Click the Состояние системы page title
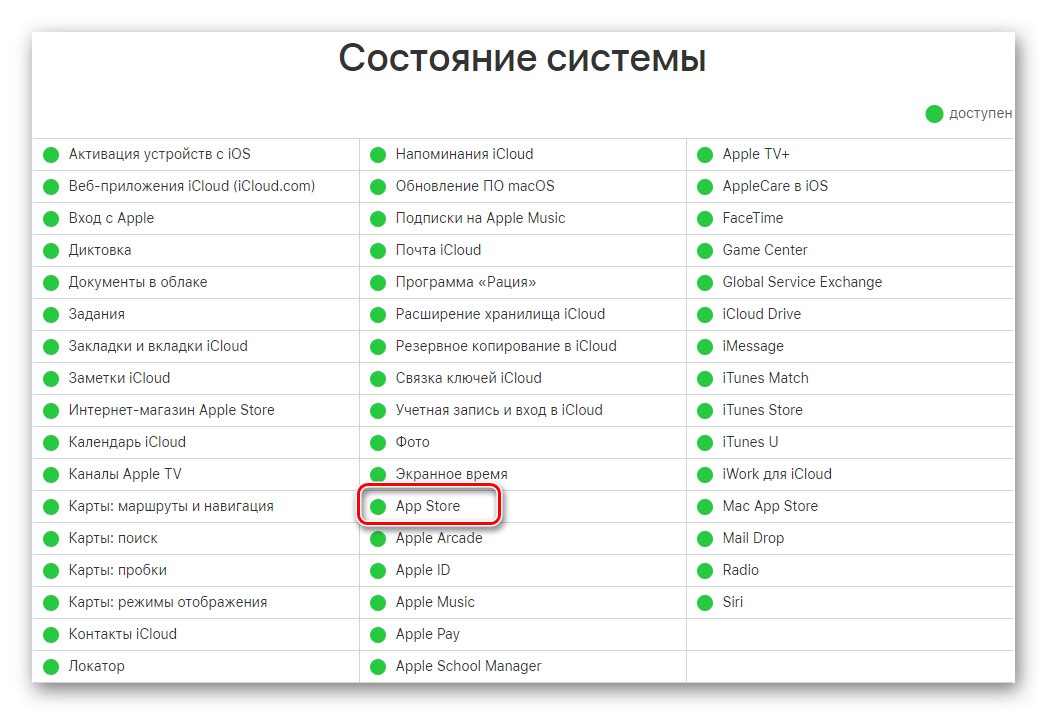The height and width of the screenshot is (715, 1047). click(523, 58)
